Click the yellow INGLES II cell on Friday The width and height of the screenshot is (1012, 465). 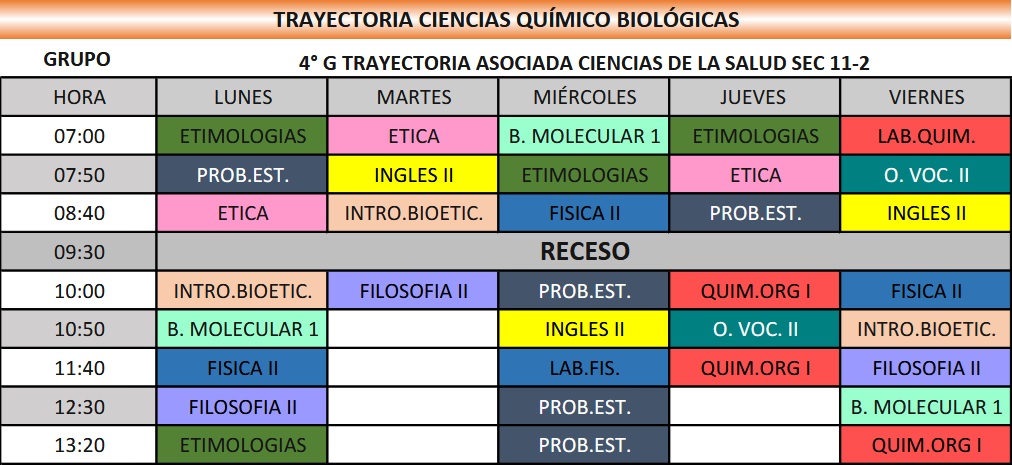[926, 213]
